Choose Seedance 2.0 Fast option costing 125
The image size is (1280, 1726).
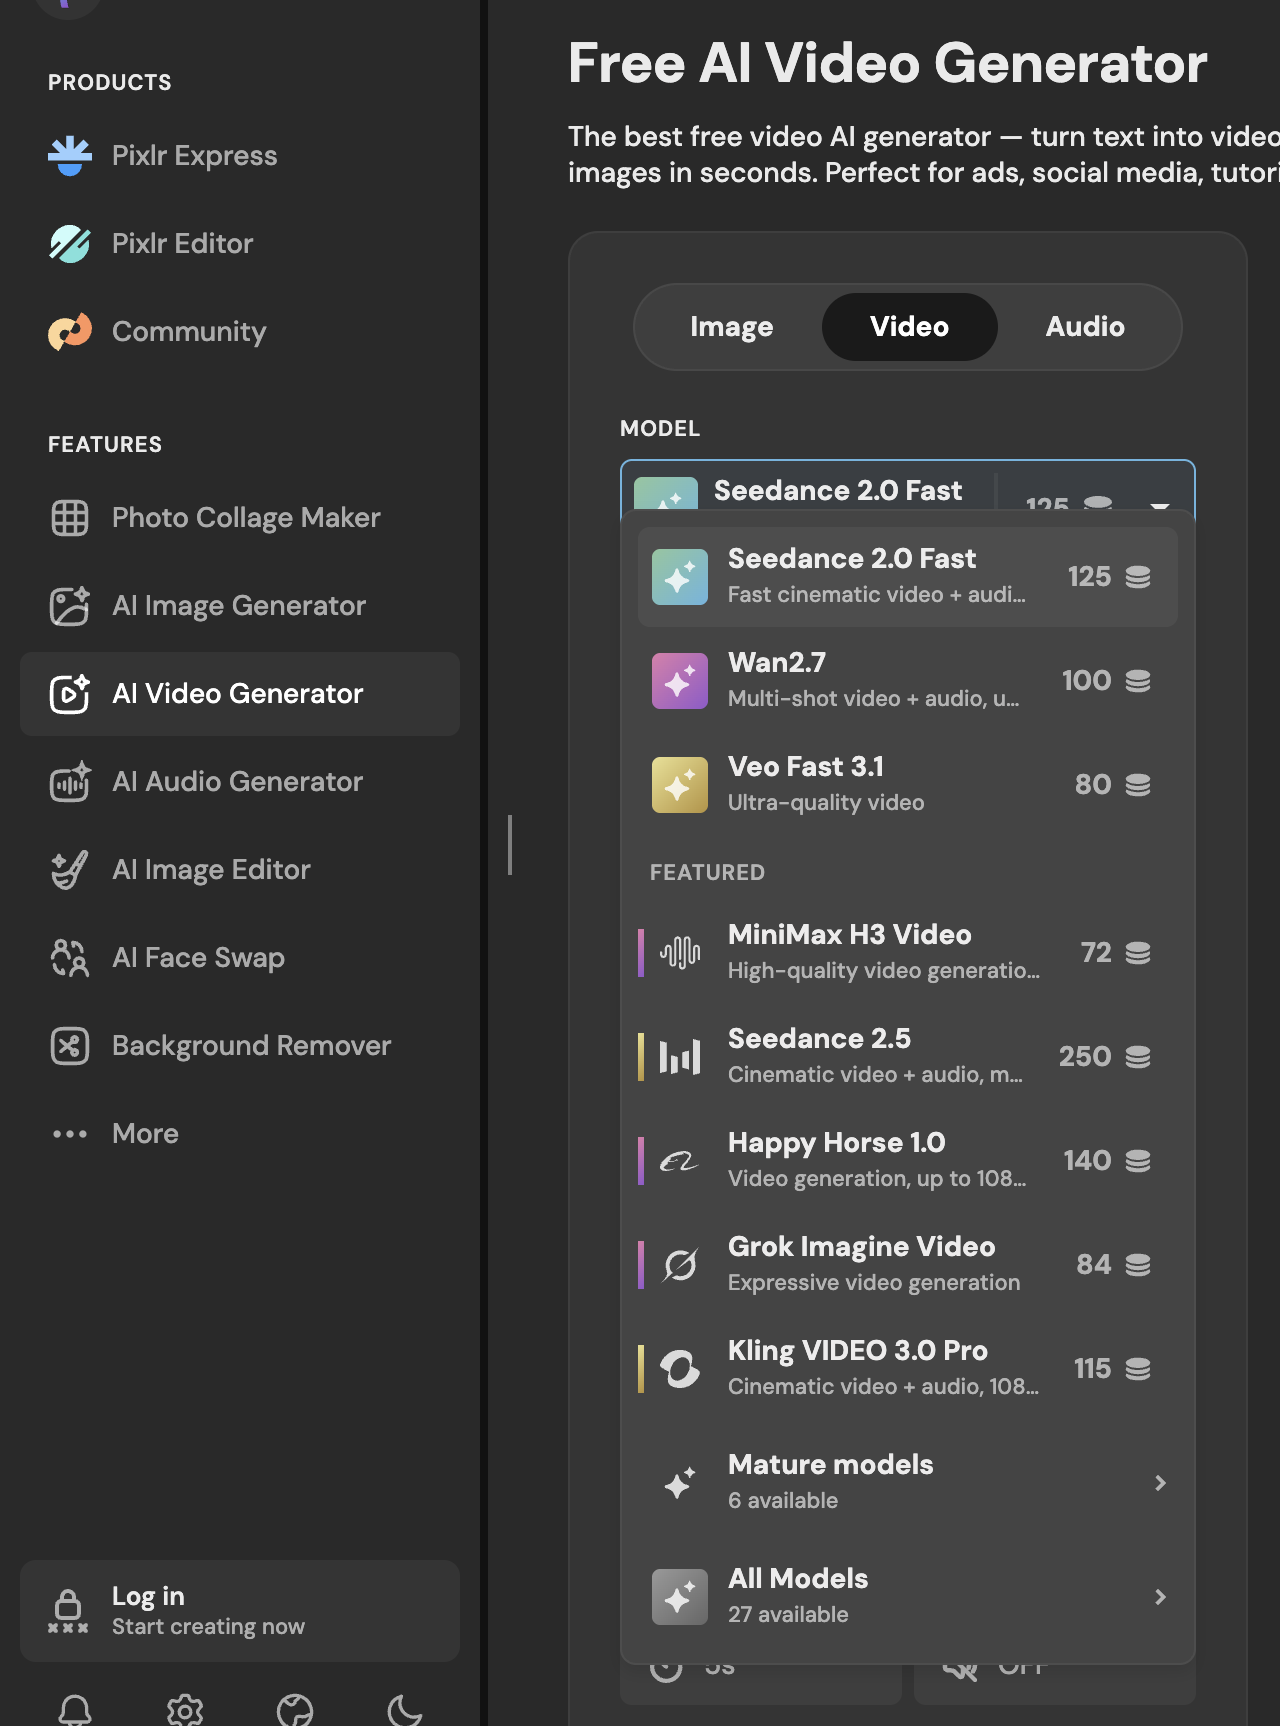pos(908,576)
